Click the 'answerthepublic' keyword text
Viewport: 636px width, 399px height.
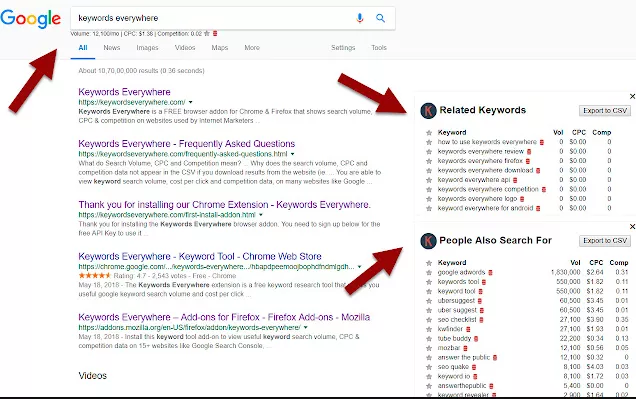462,386
